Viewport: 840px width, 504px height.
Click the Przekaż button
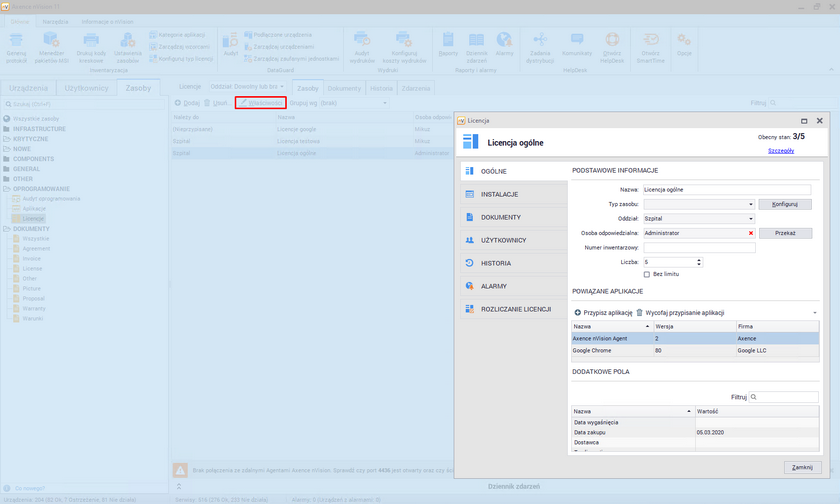[x=785, y=232]
